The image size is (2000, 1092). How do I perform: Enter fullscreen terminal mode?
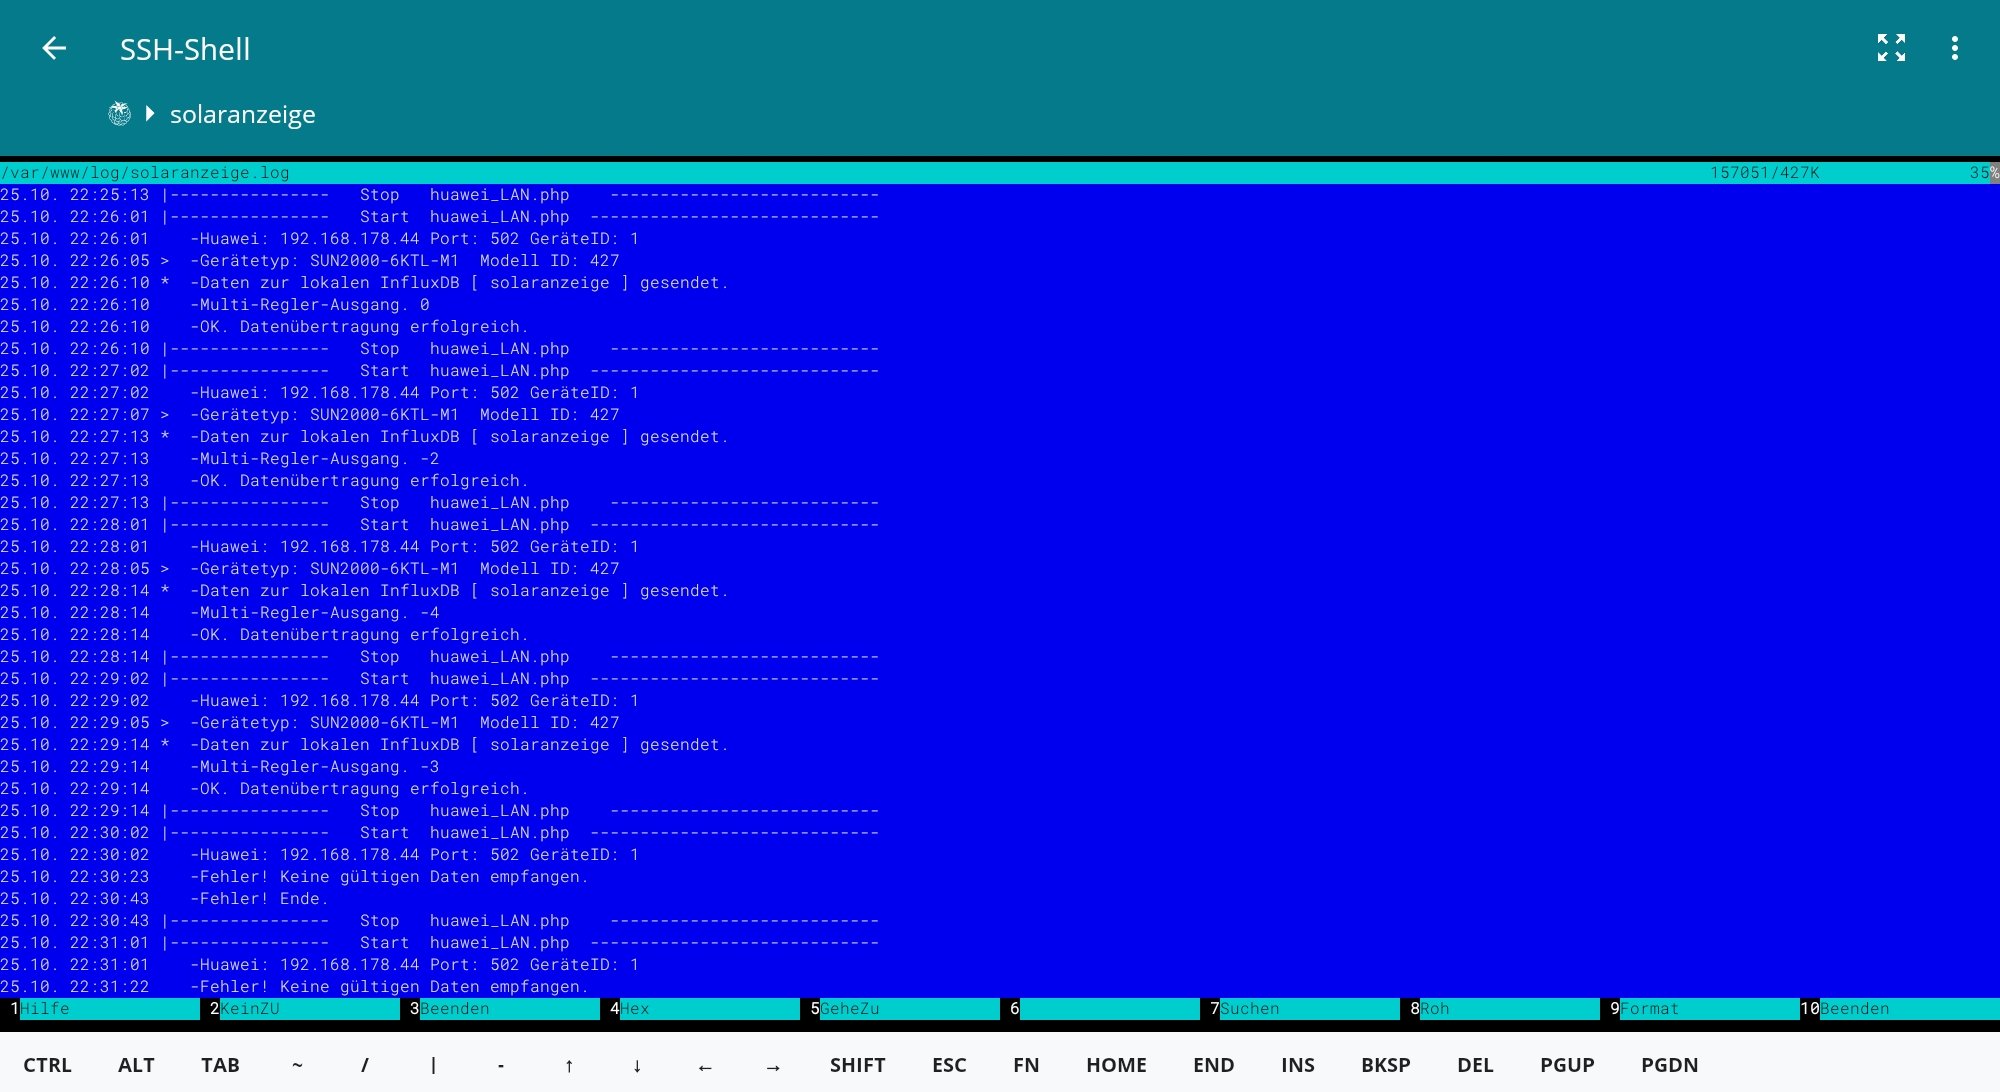point(1891,48)
